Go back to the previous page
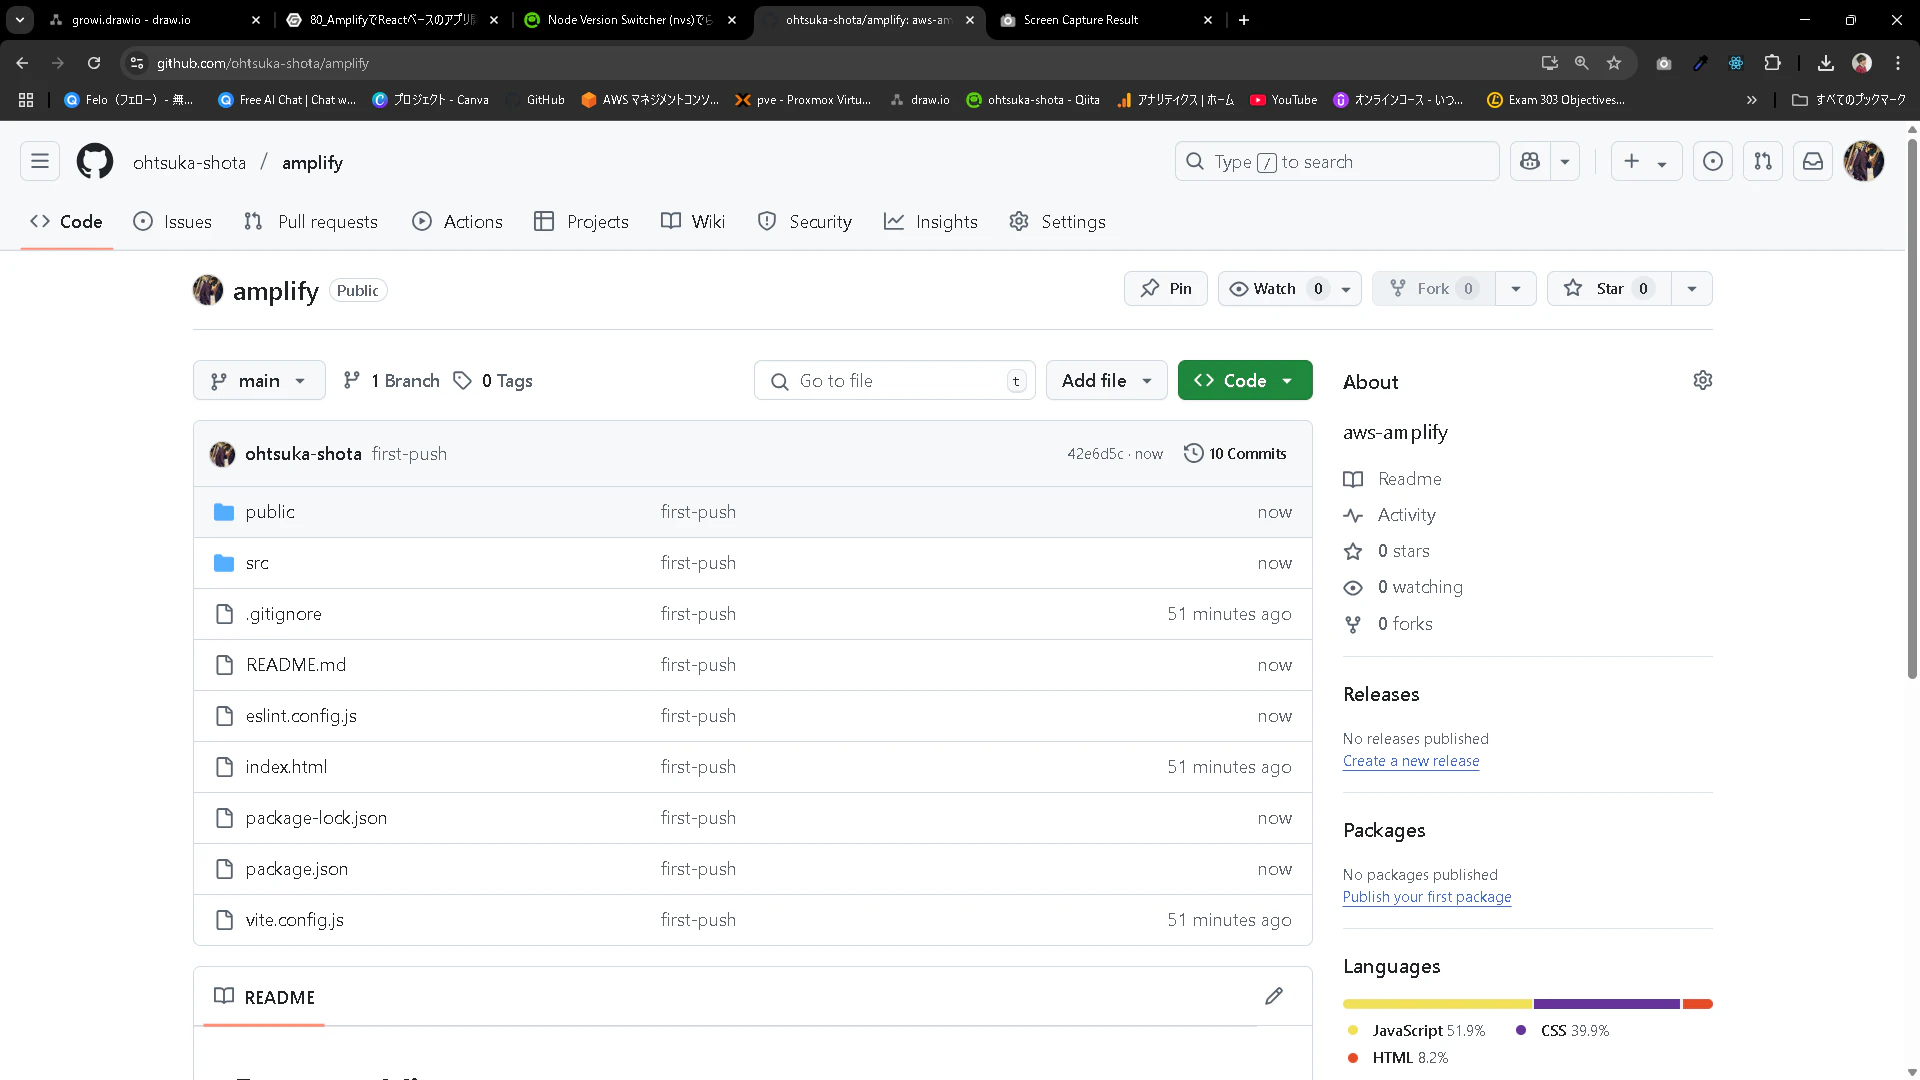 [22, 63]
